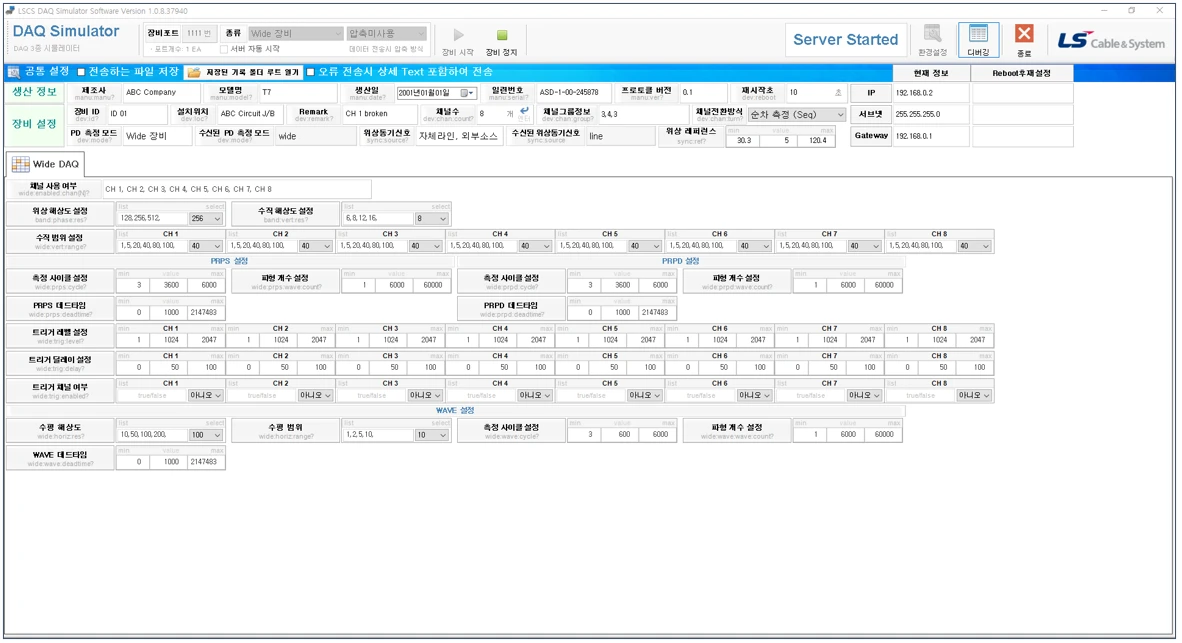
Task: Stop the device with 장비 정지
Action: click(x=501, y=41)
